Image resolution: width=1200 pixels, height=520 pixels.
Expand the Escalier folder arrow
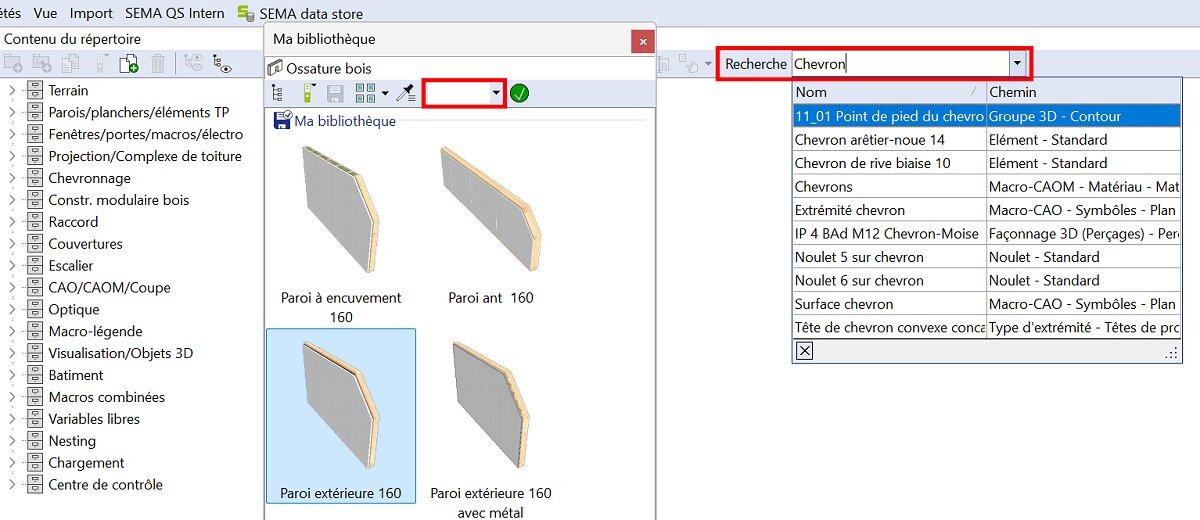(x=13, y=266)
